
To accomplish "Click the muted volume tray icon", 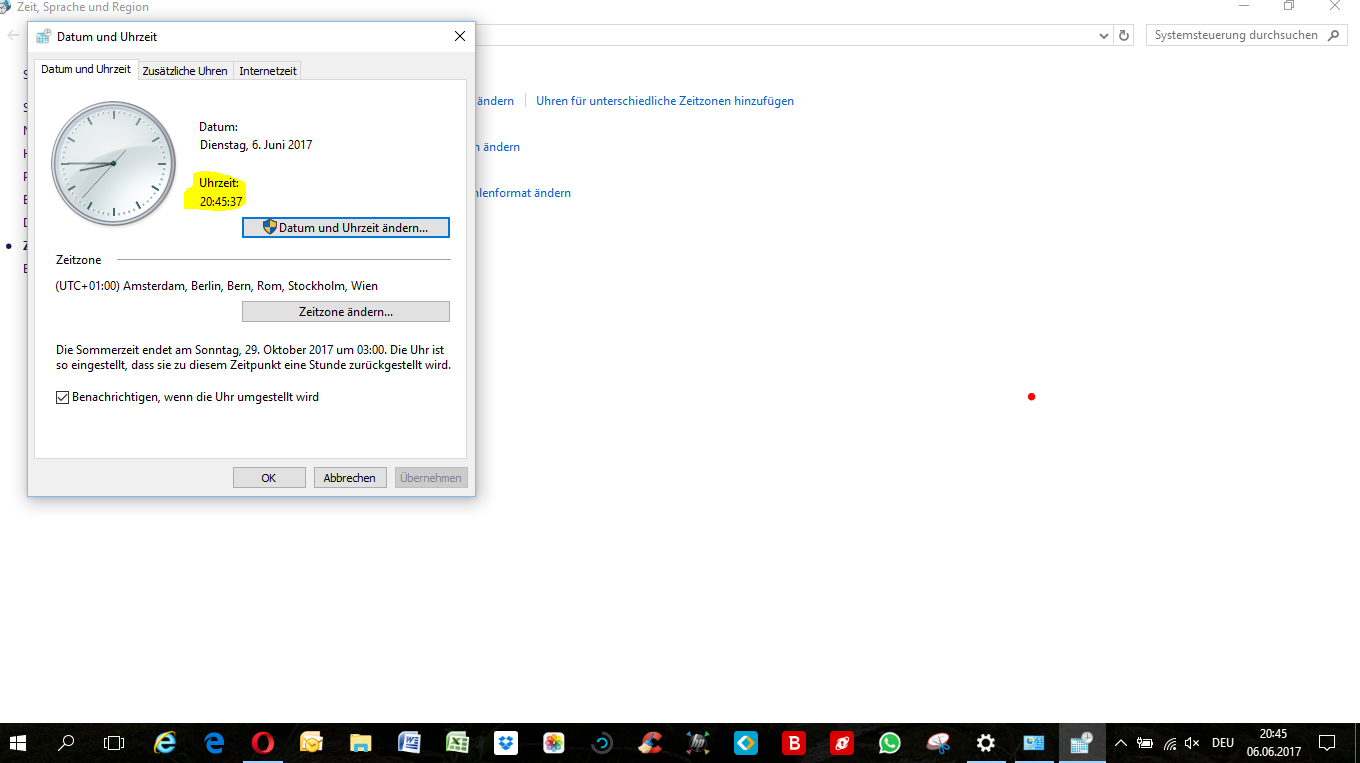I will [x=1192, y=743].
